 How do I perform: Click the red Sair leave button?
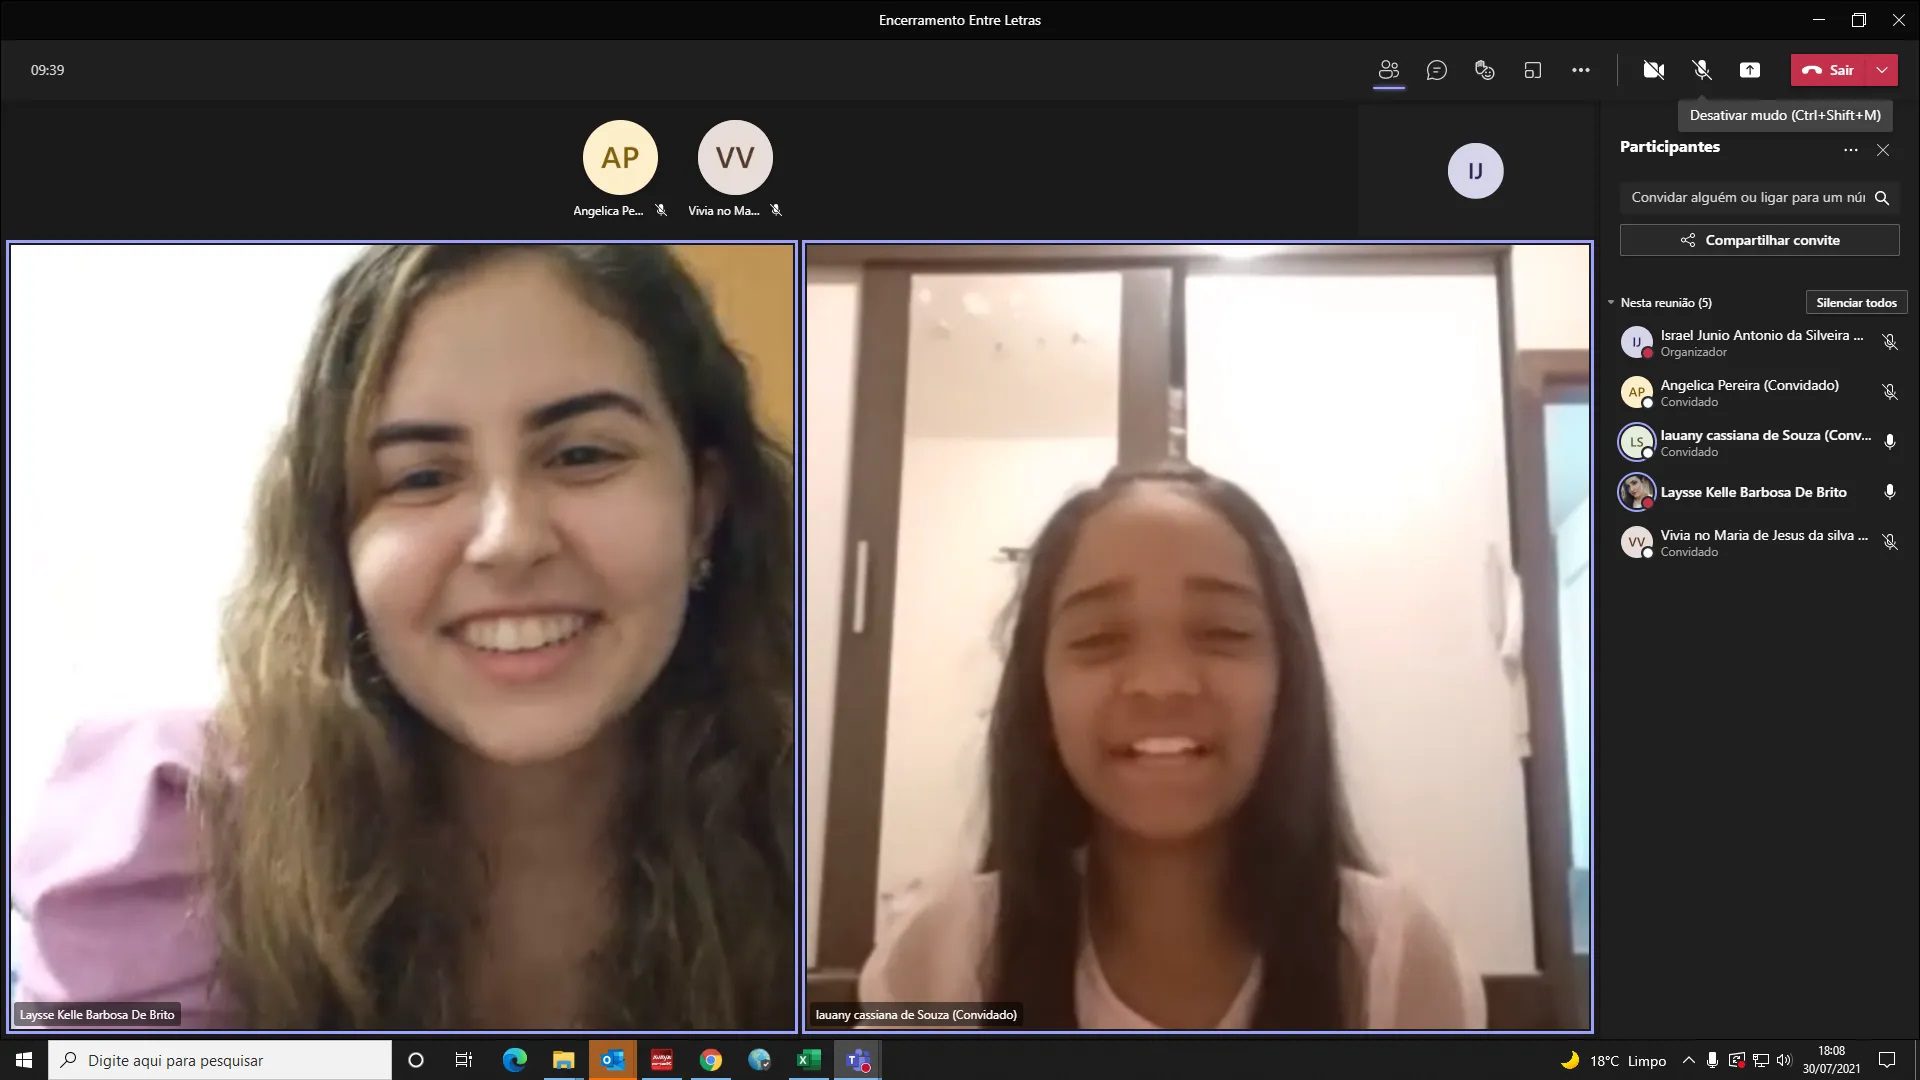(x=1829, y=70)
